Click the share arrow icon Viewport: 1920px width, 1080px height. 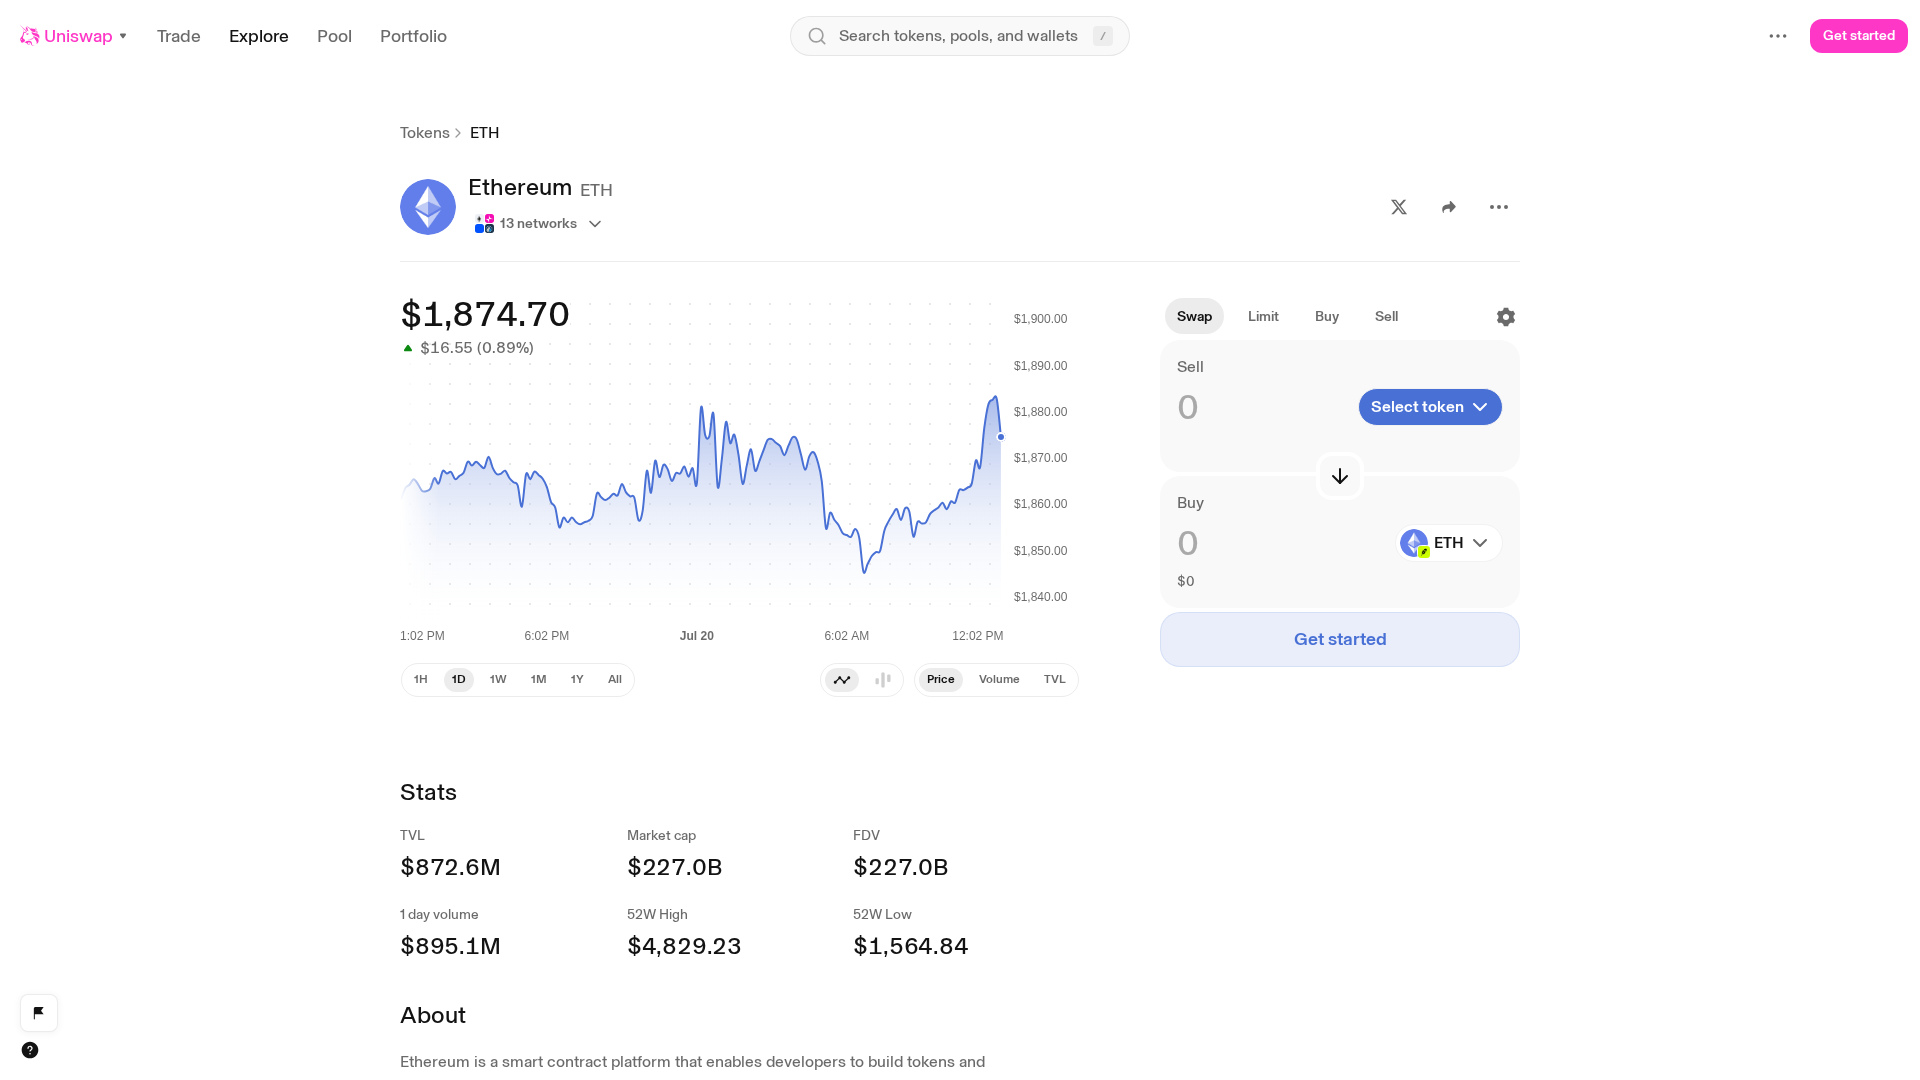click(1449, 207)
